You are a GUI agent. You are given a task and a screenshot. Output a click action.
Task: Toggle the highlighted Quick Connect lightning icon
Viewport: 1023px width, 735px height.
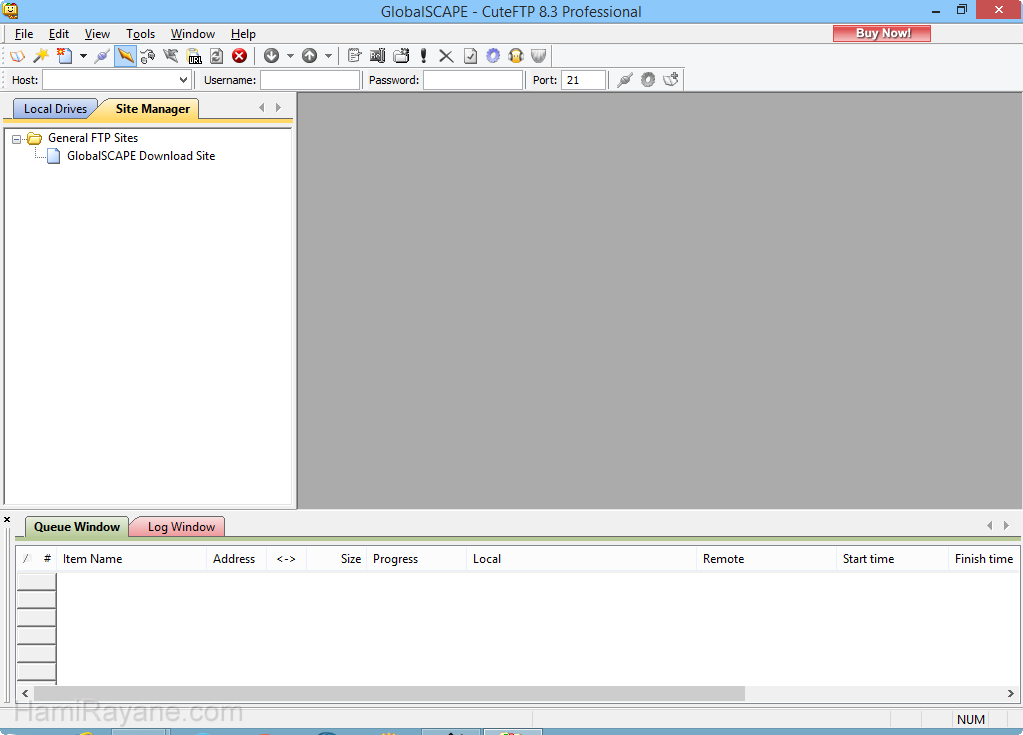(x=125, y=56)
